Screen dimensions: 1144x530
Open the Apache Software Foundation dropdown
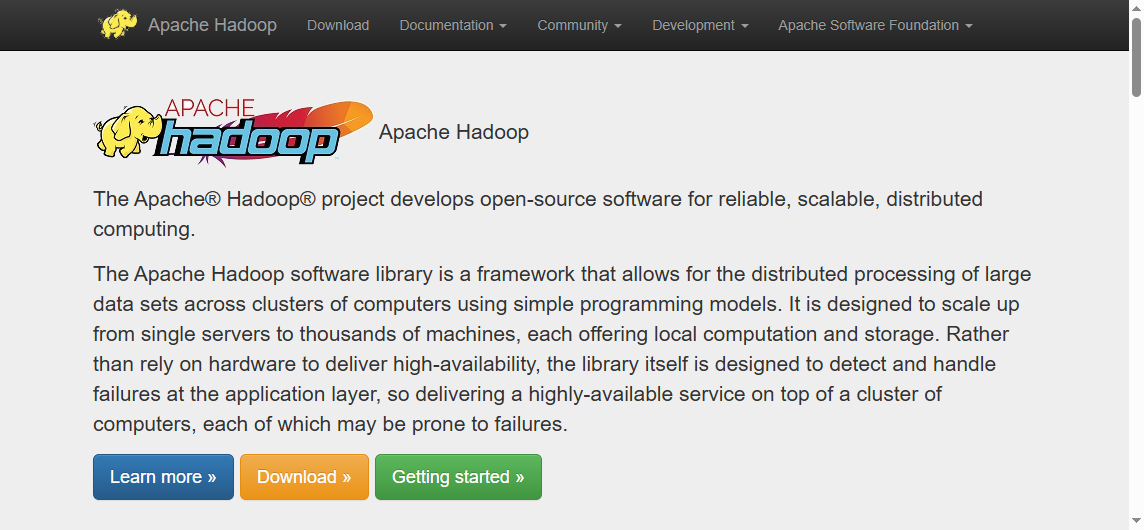click(875, 25)
